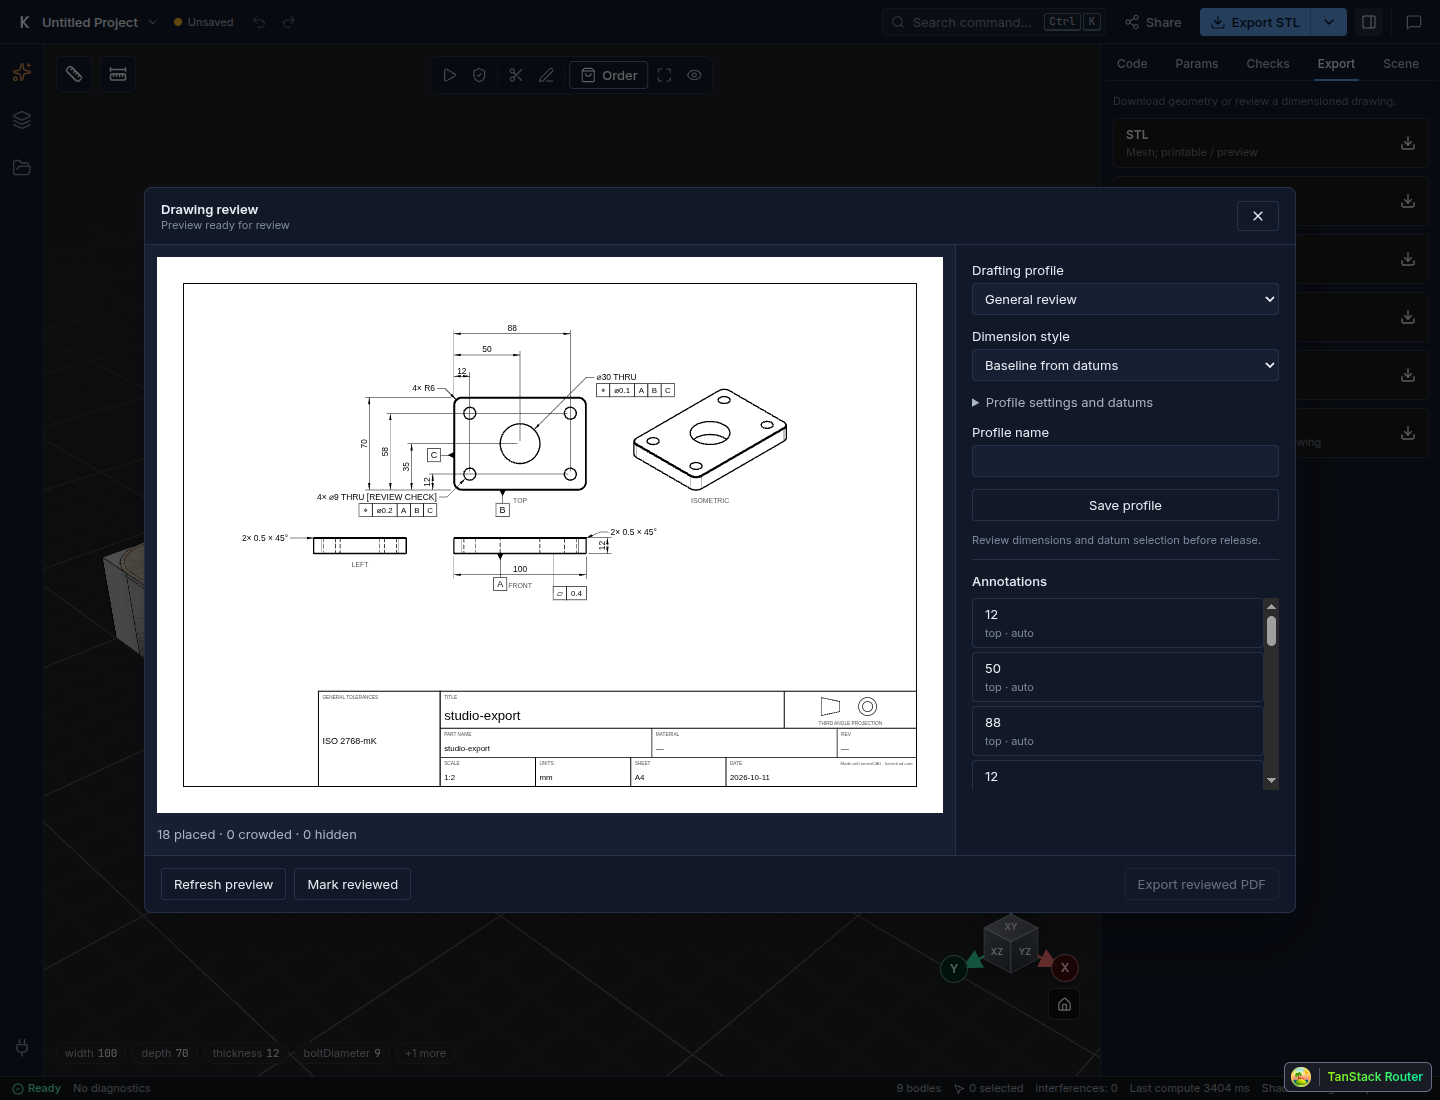Viewport: 1440px width, 1100px height.
Task: Select the pencil sketch tool icon
Action: [546, 75]
